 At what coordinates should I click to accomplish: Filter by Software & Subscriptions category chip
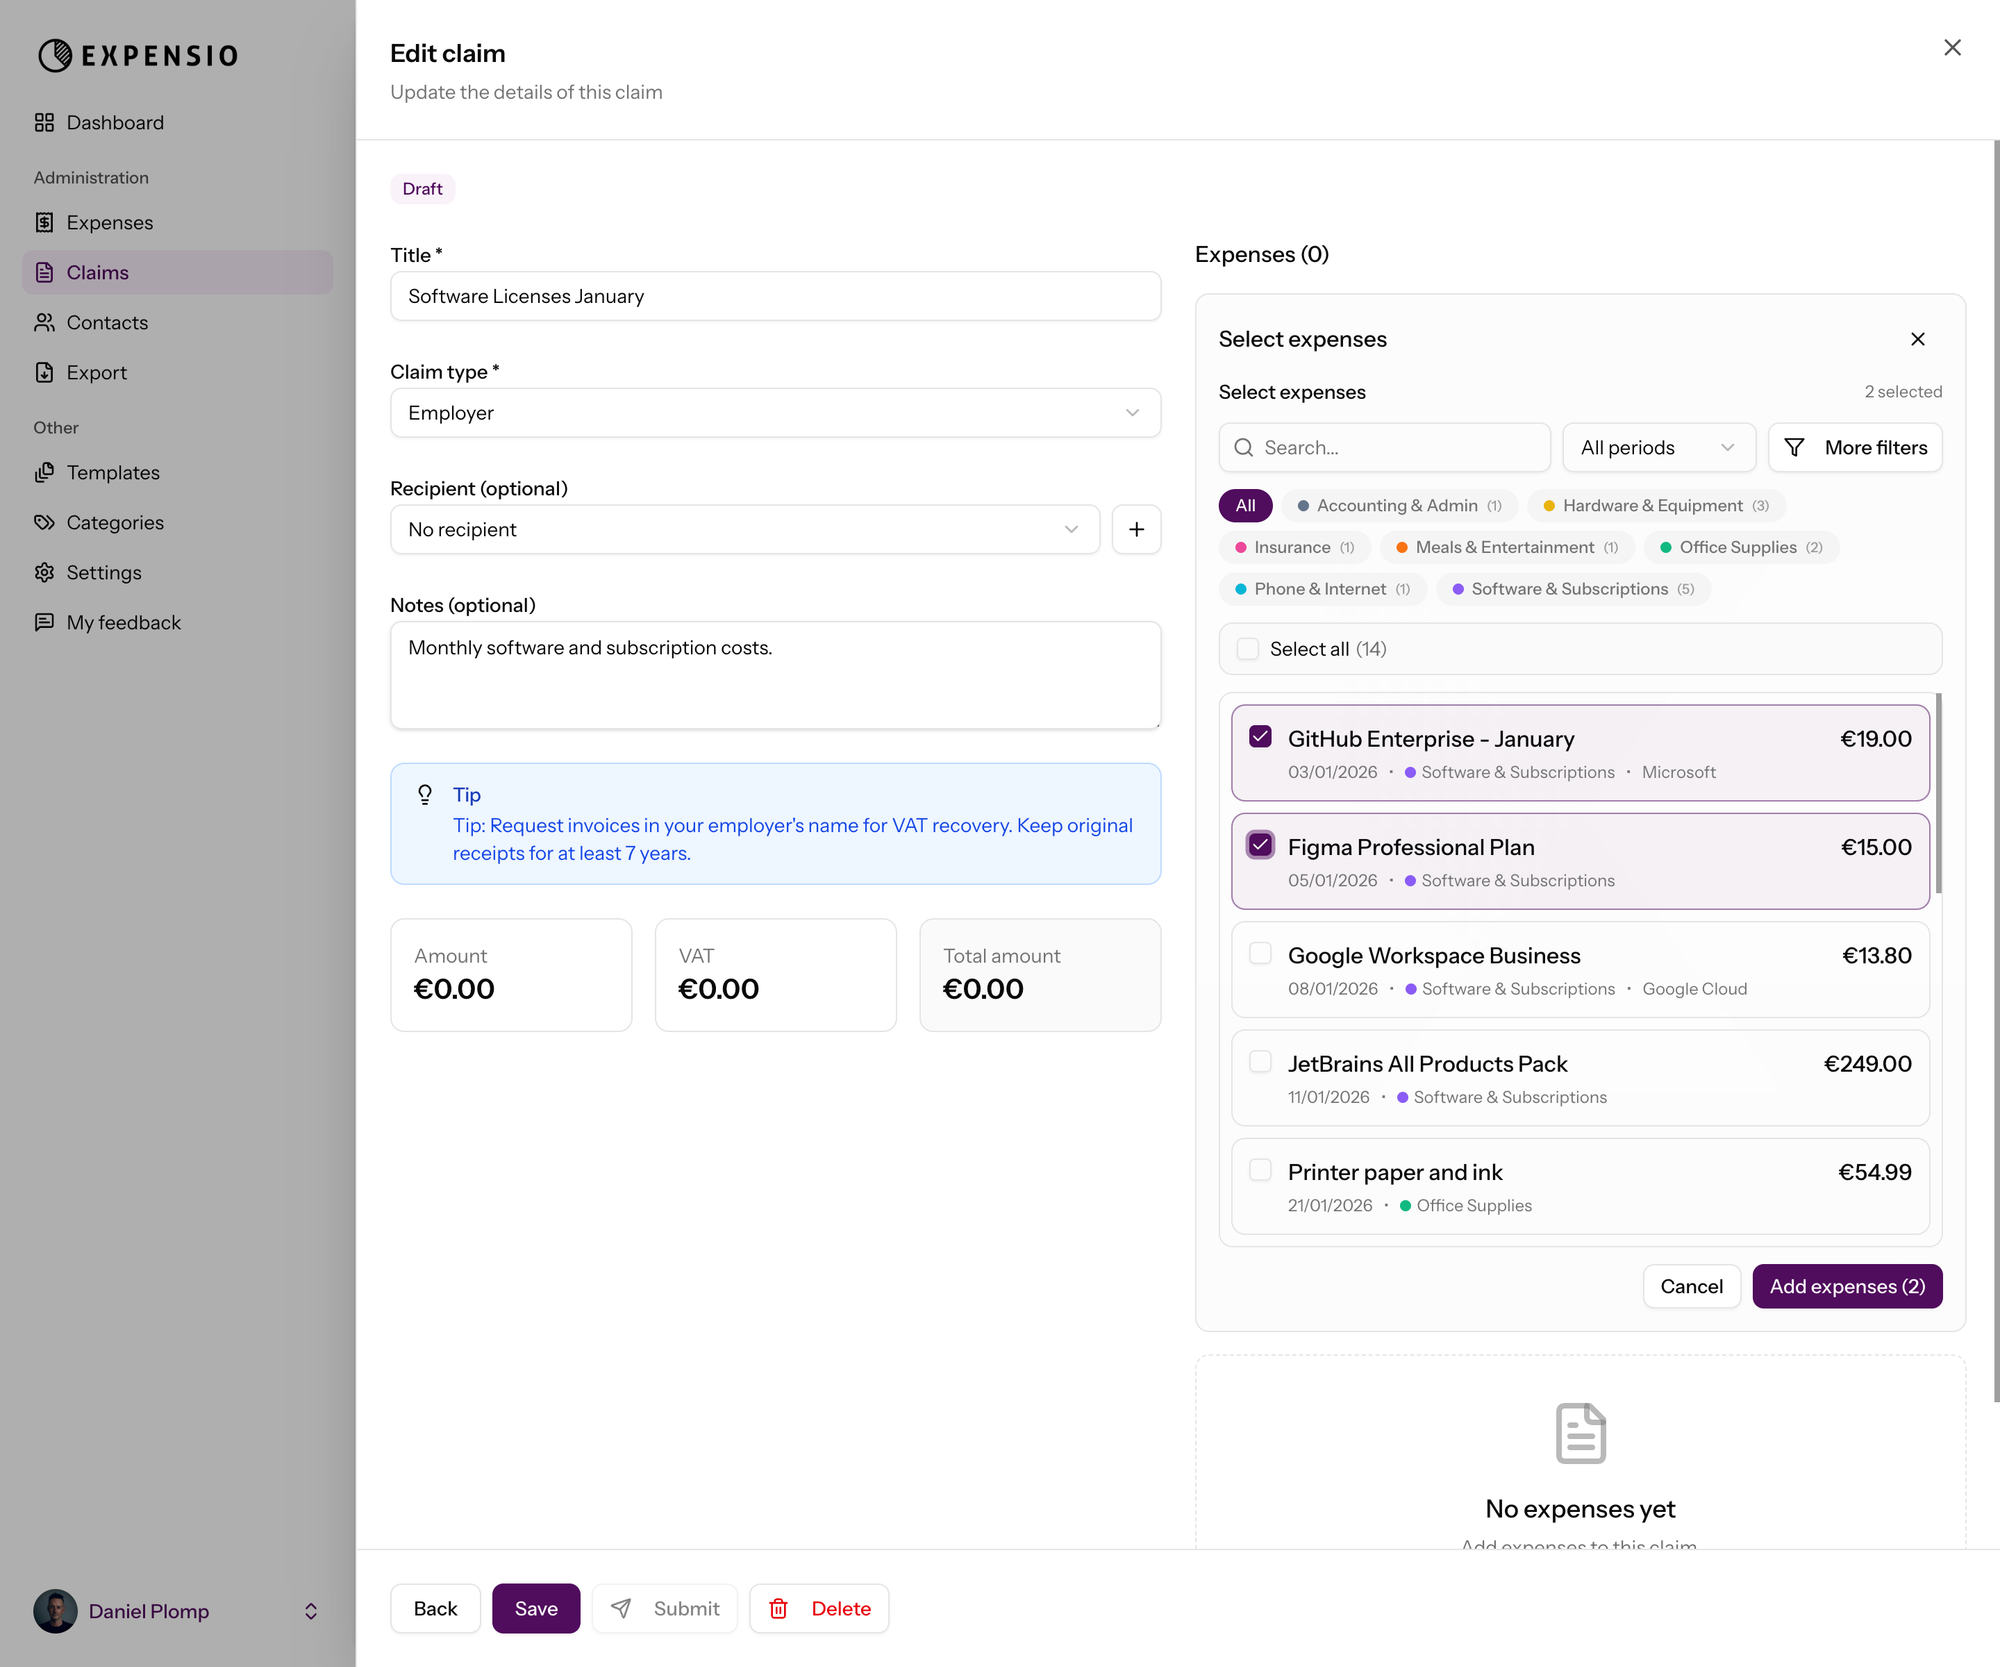pyautogui.click(x=1572, y=589)
